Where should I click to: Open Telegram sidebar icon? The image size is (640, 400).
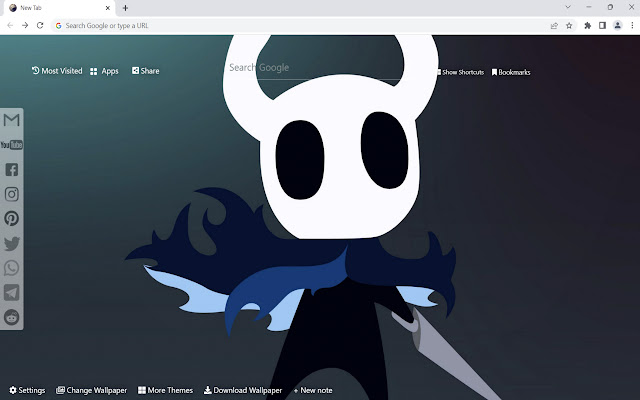[x=11, y=293]
